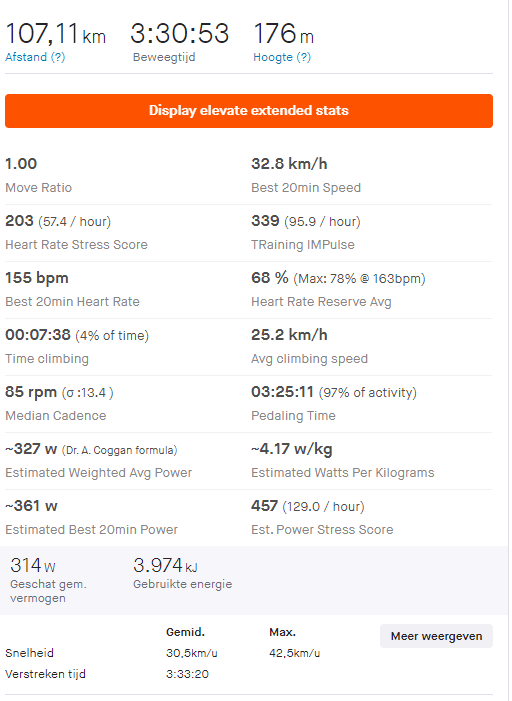The width and height of the screenshot is (512, 701).
Task: Click the Gebruikte energie 3.974 kJ value
Action: point(165,566)
